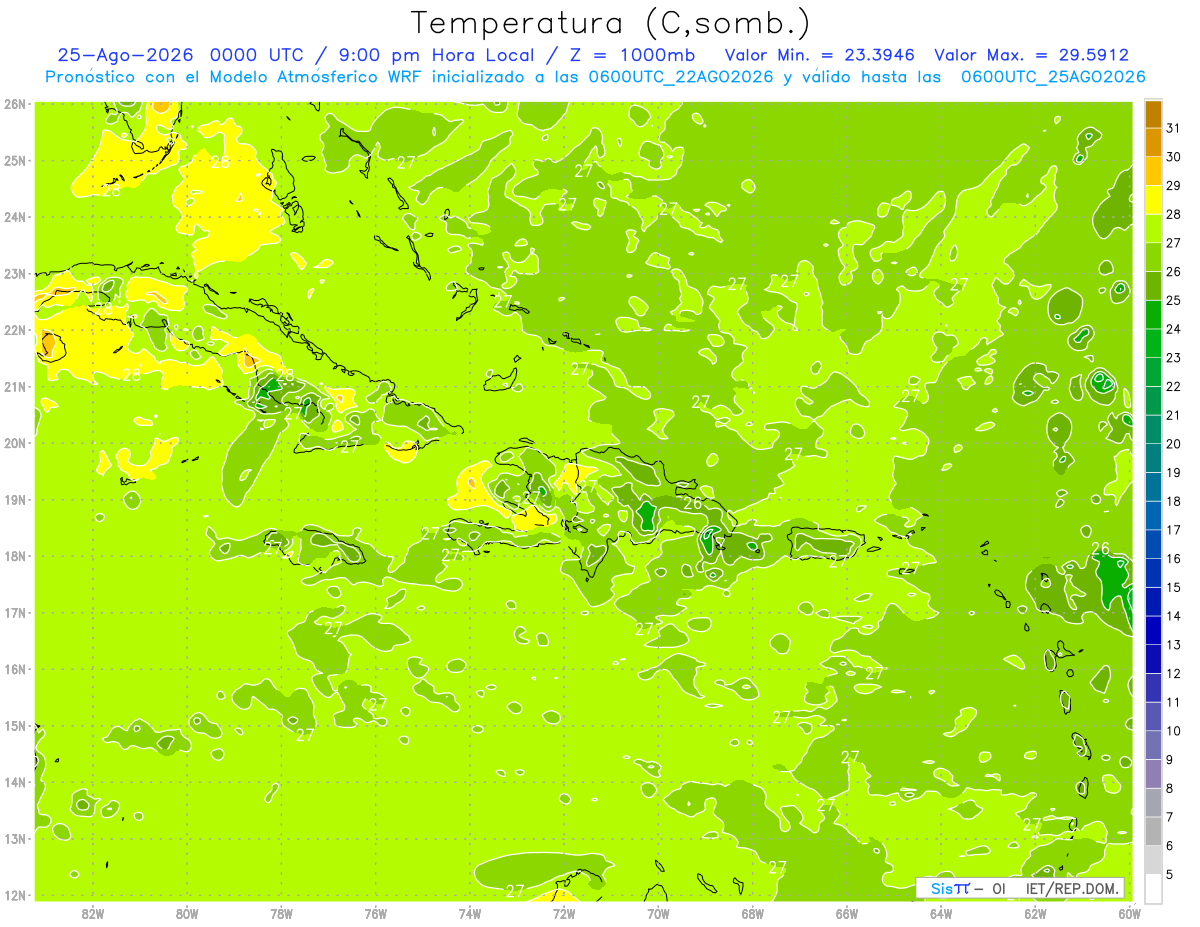Click the "80W" longitude axis label
The height and width of the screenshot is (927, 1200).
tap(186, 913)
